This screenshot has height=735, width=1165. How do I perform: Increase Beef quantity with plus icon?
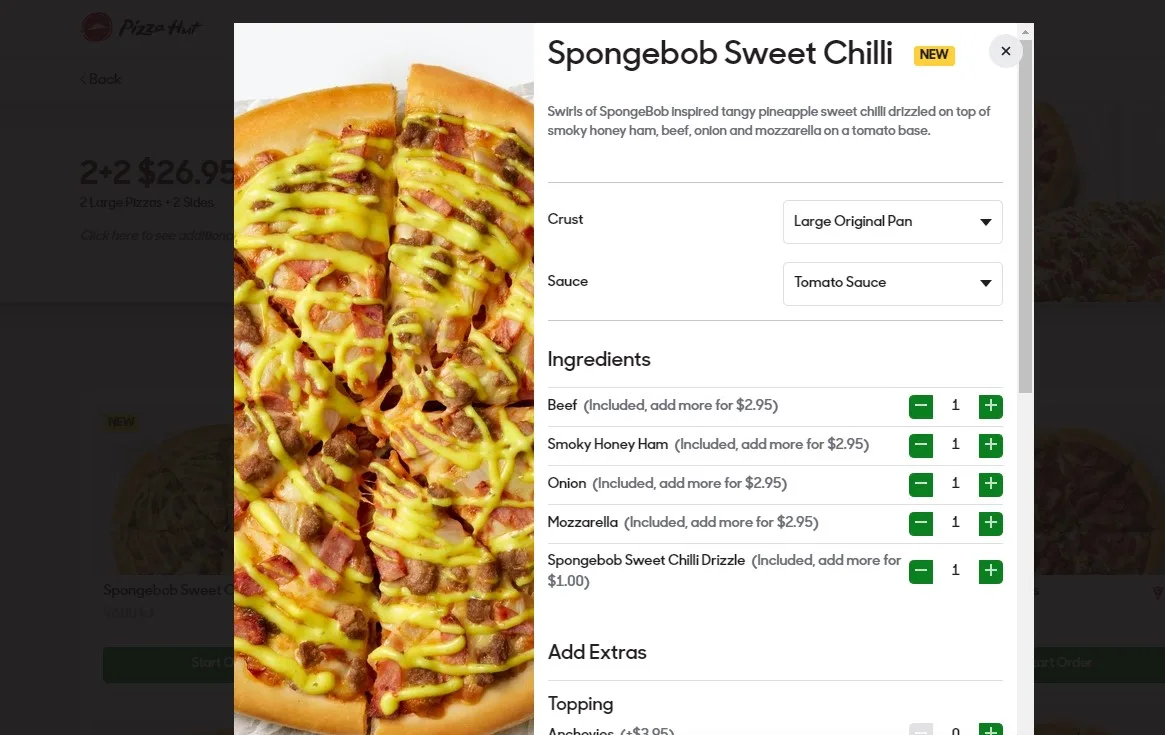(990, 406)
